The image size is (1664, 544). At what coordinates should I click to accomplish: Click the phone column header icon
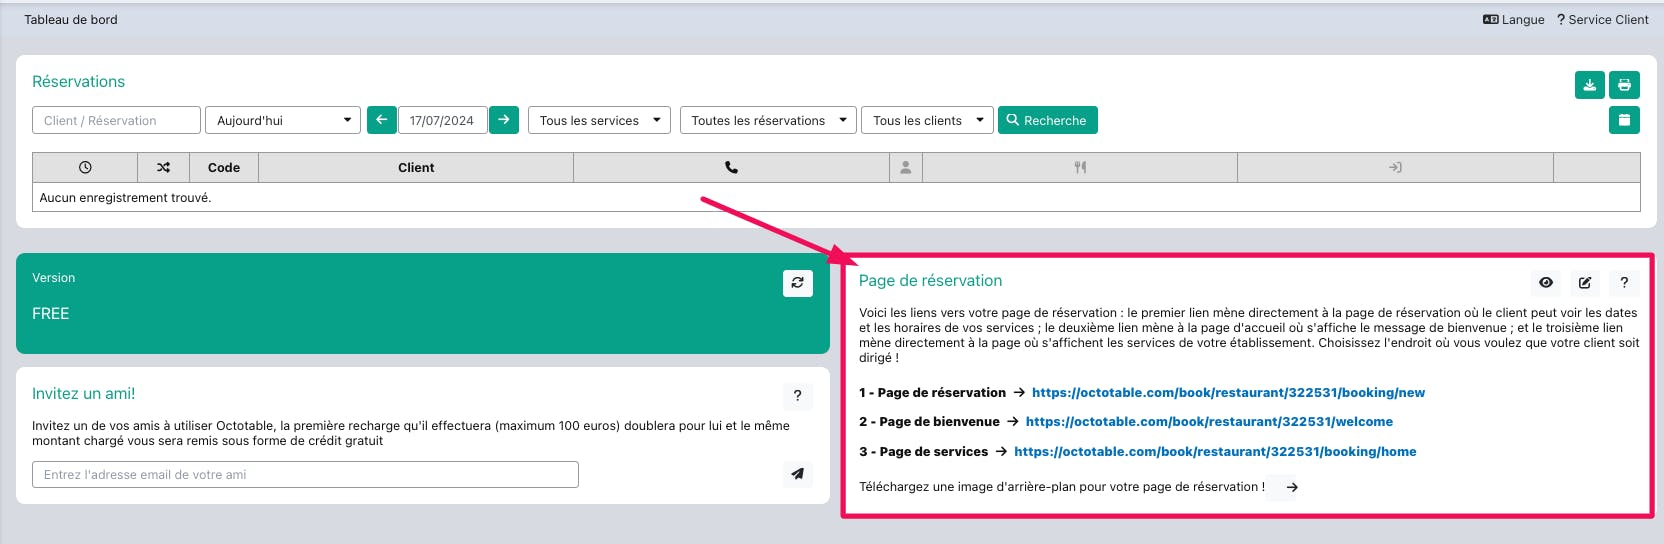coord(731,167)
